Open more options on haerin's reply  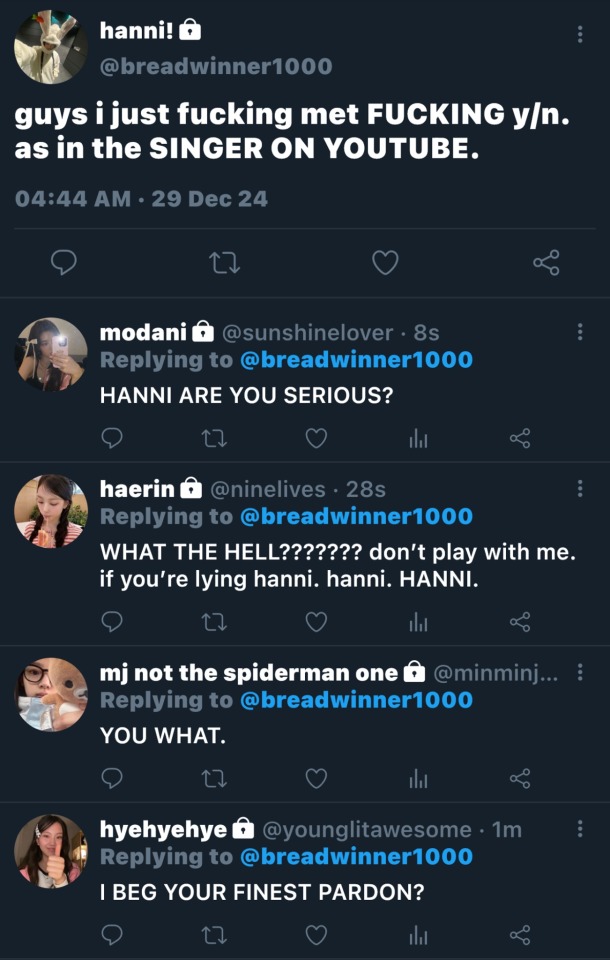[580, 489]
